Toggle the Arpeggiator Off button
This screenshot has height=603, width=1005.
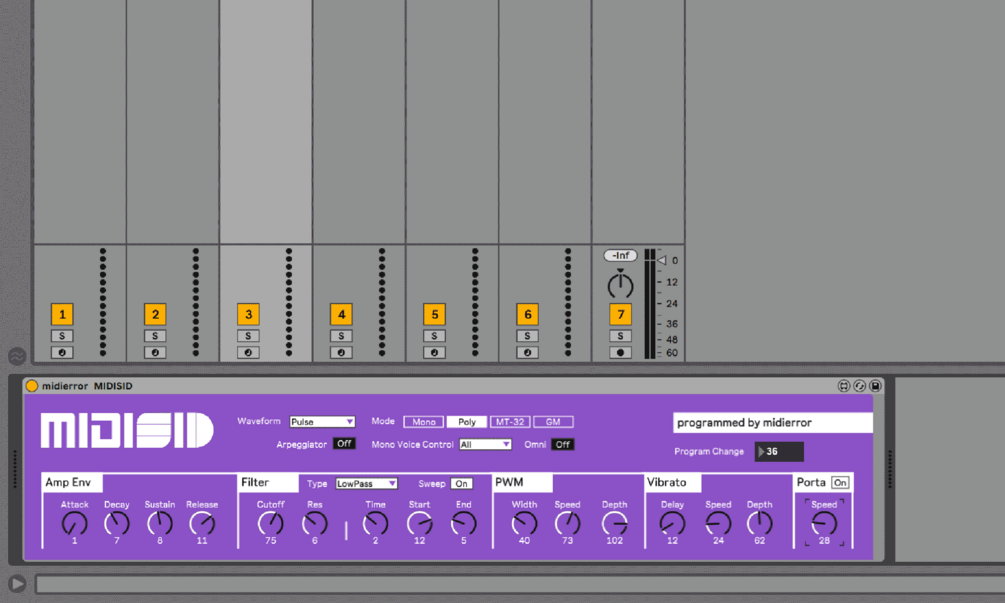tap(344, 443)
